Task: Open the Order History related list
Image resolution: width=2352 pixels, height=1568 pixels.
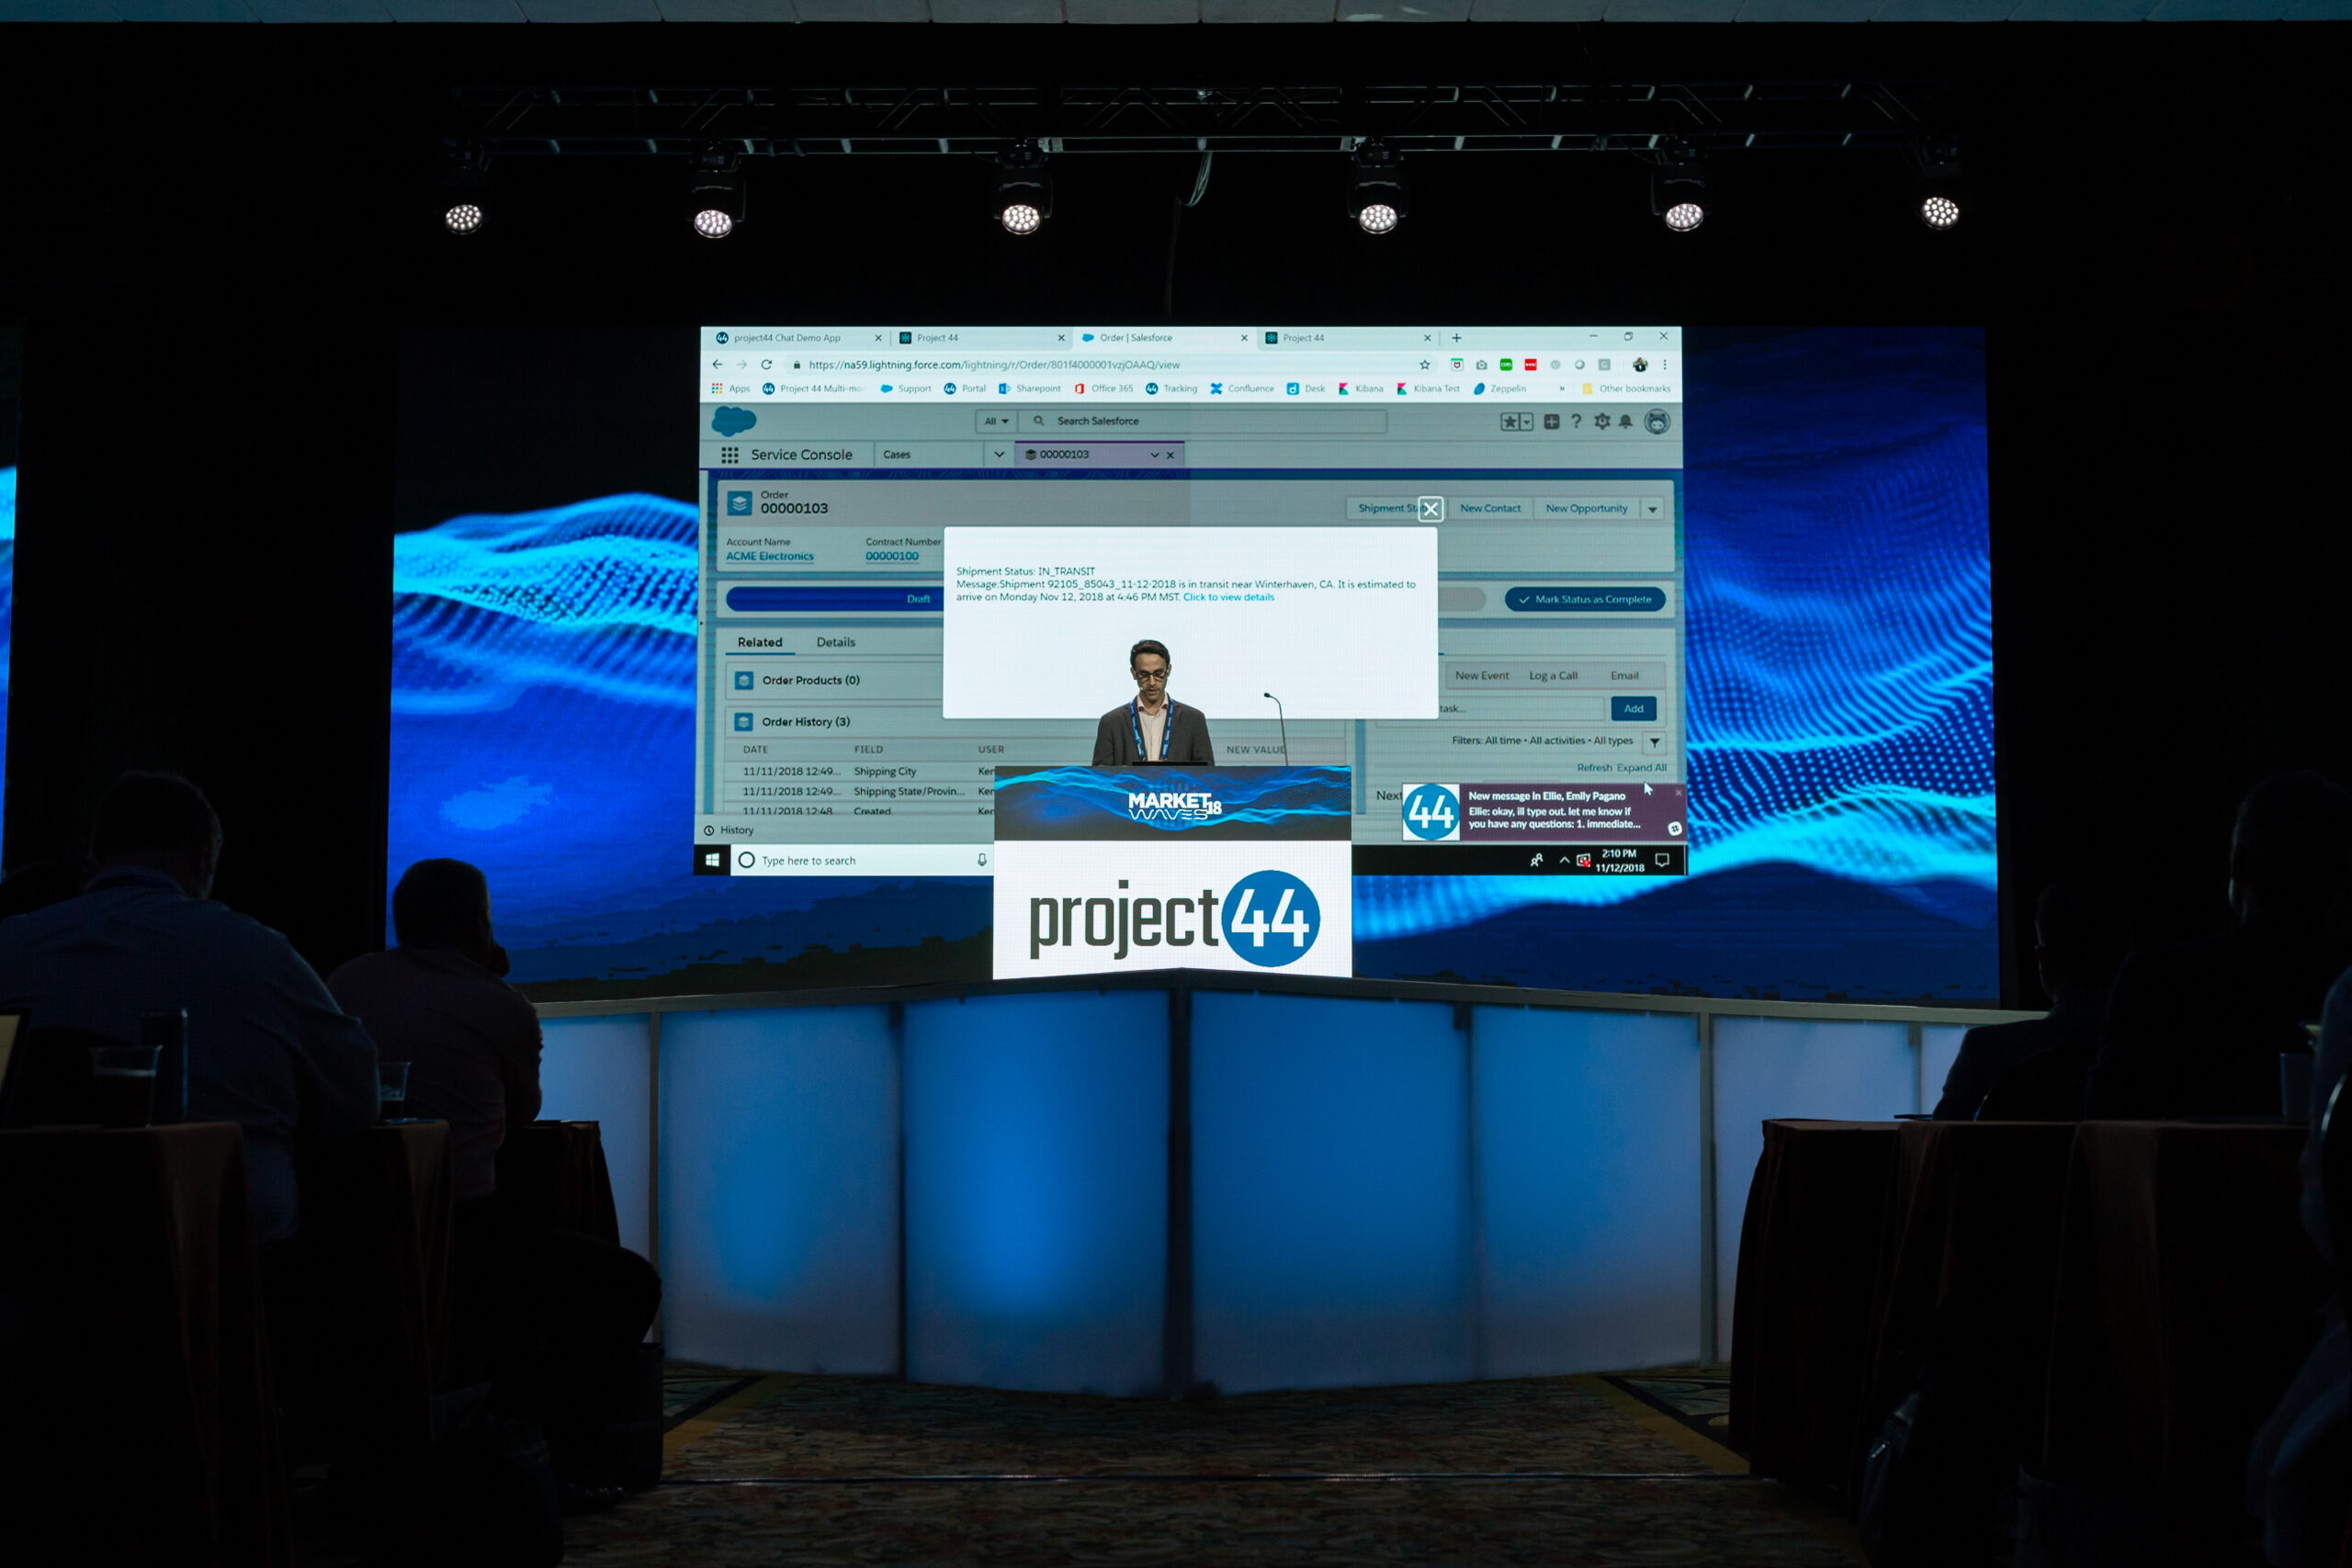Action: (805, 722)
